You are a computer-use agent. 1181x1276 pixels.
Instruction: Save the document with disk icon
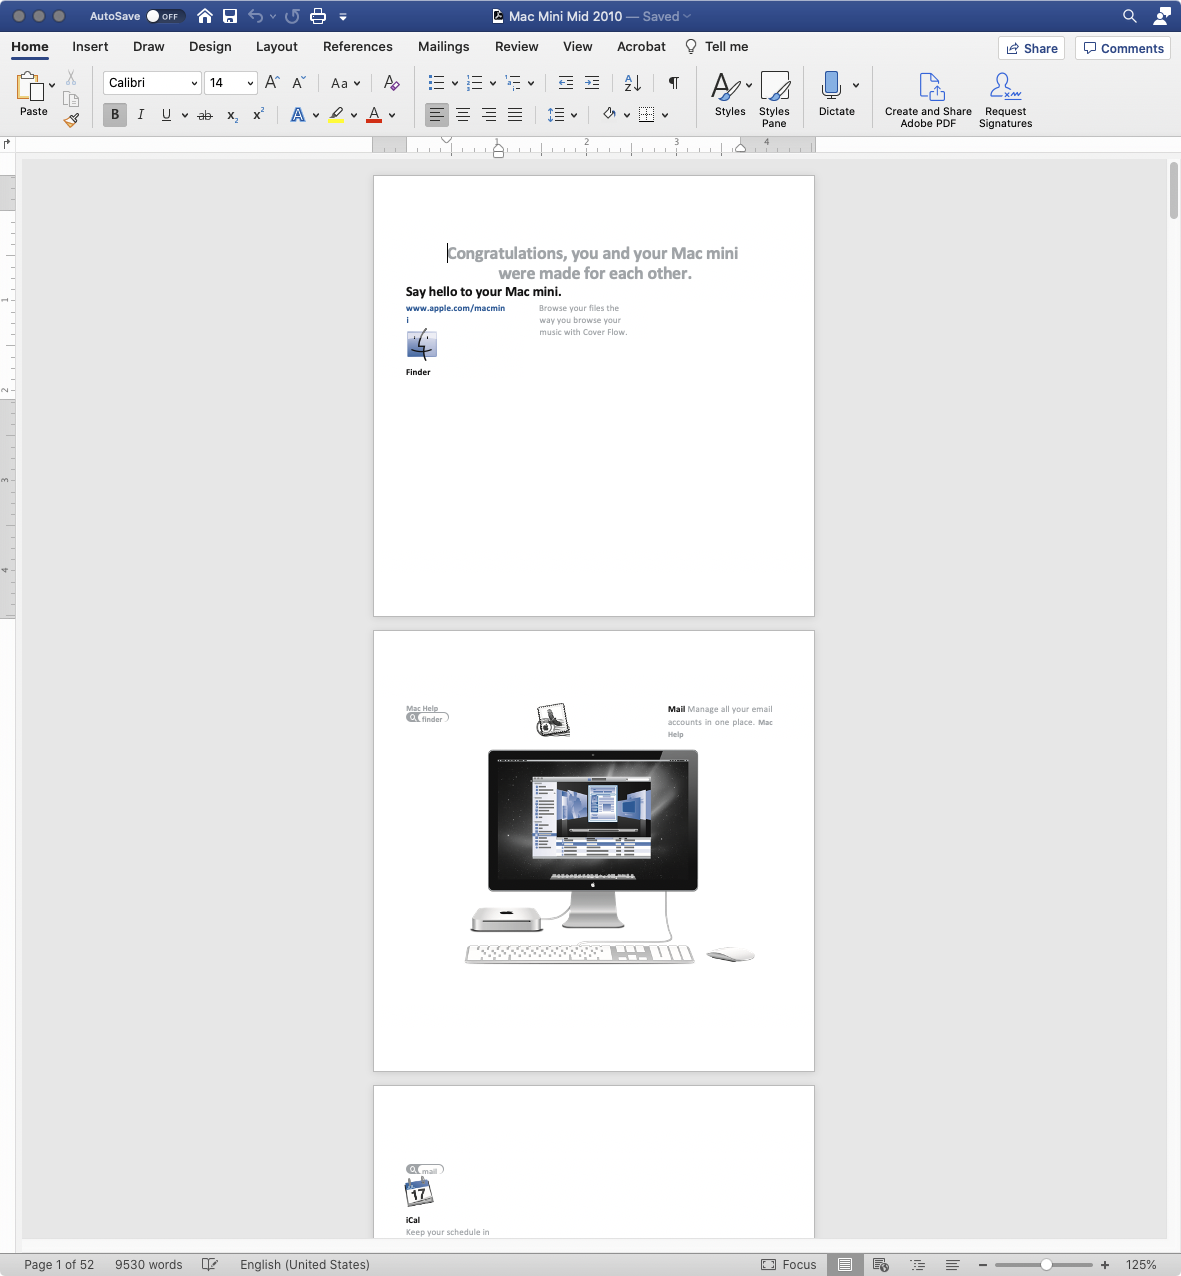pyautogui.click(x=230, y=16)
